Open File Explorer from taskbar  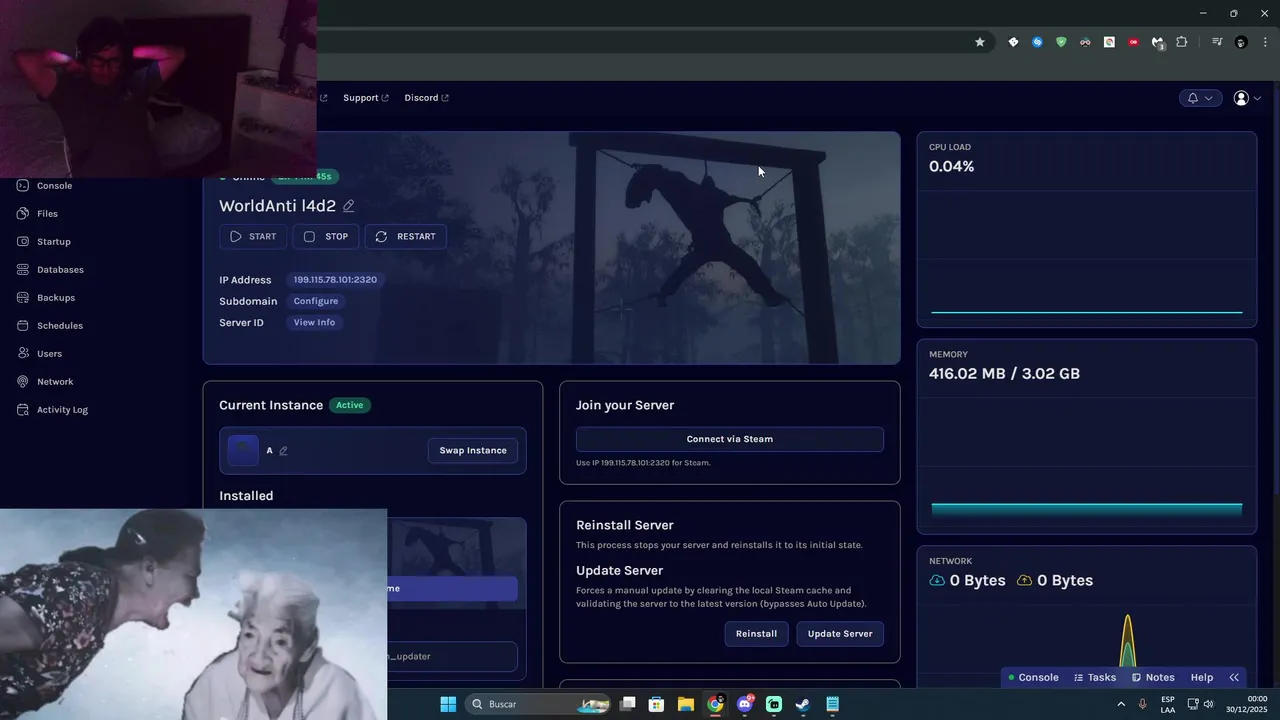[x=685, y=704]
